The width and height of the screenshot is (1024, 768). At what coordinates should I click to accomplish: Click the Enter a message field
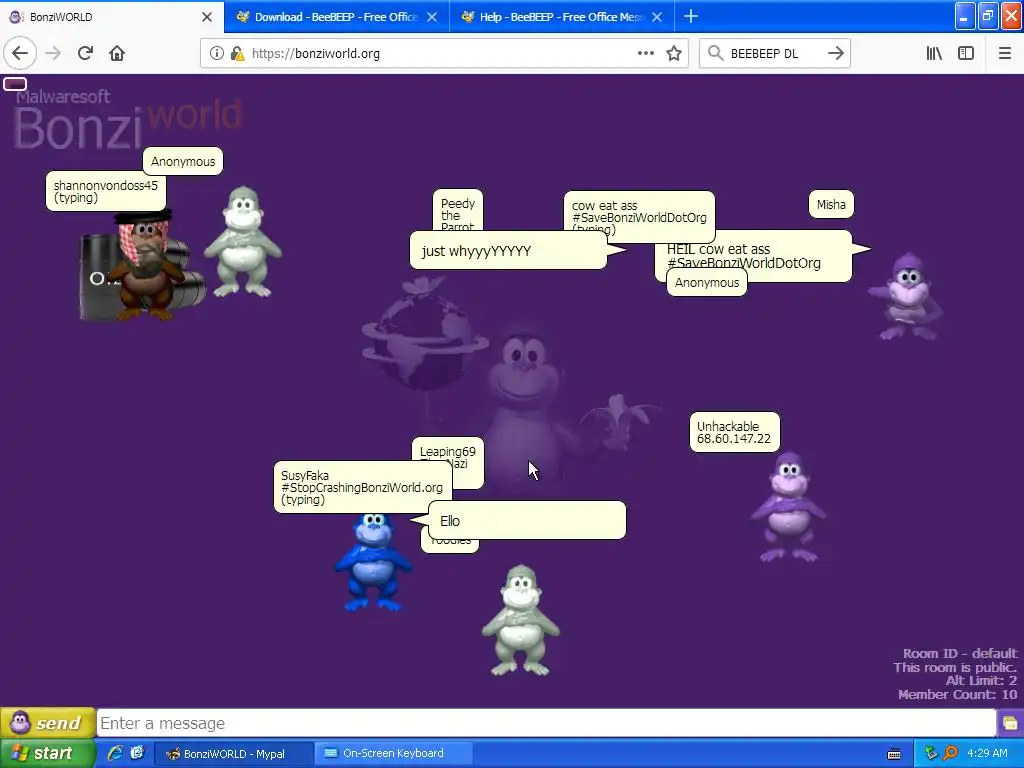pos(546,723)
